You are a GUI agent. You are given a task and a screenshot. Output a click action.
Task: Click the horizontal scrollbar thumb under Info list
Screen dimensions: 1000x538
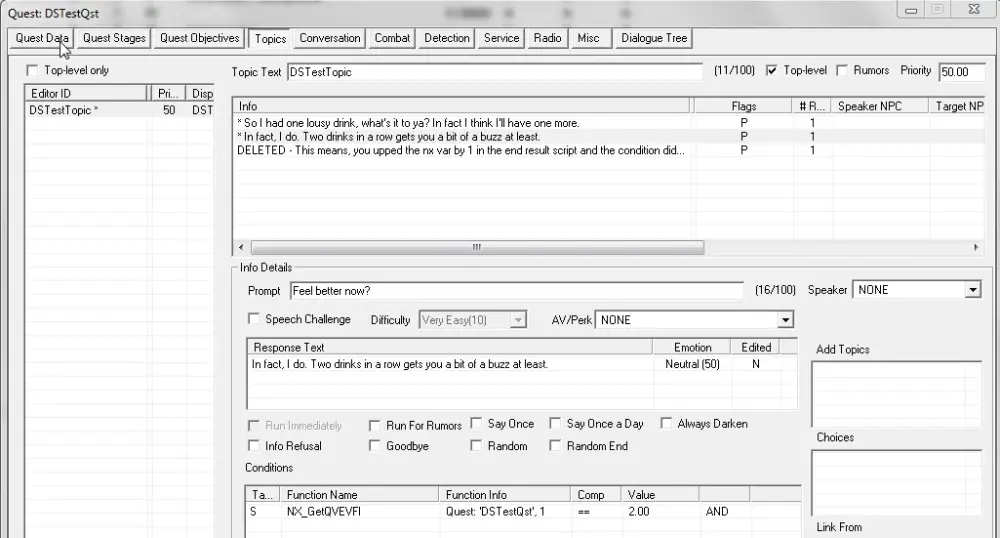pyautogui.click(x=477, y=247)
